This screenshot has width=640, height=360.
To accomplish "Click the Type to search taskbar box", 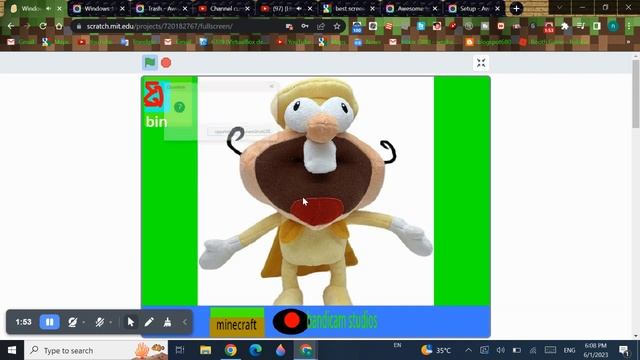I will 96,350.
